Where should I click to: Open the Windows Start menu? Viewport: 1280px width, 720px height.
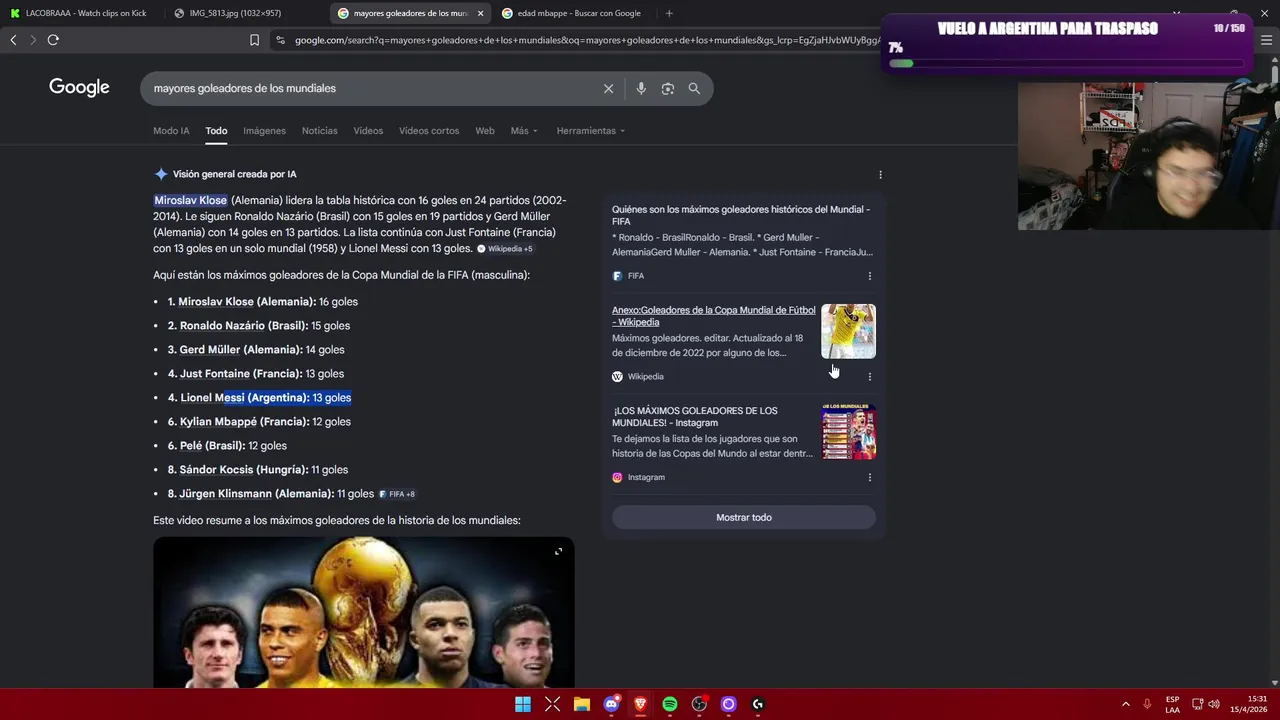click(x=523, y=704)
